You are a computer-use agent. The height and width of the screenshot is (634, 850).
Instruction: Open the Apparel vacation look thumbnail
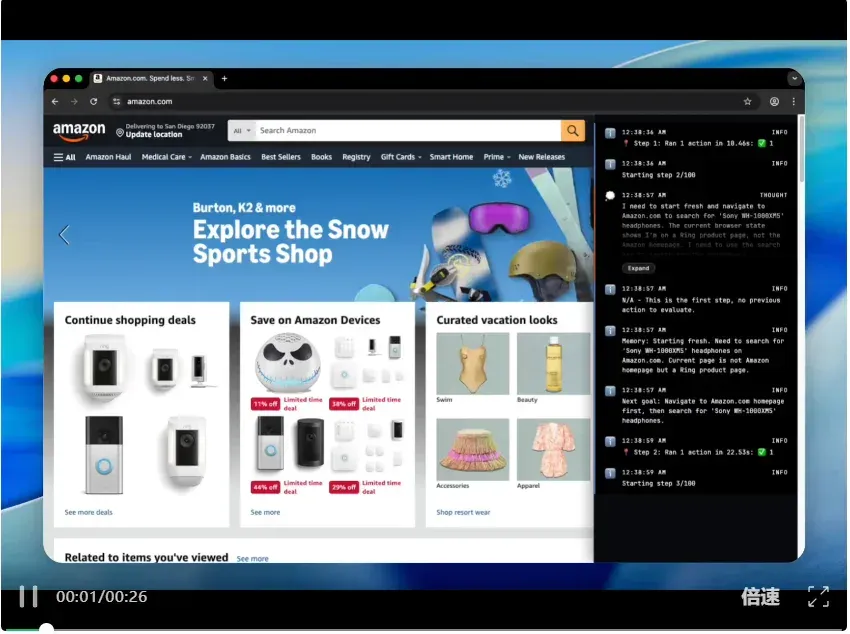(553, 449)
